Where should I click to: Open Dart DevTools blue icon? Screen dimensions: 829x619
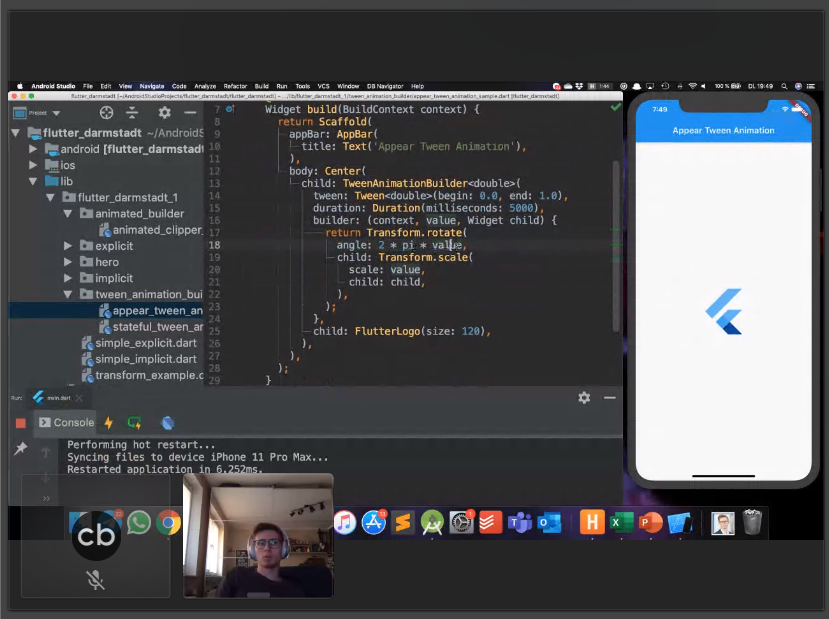168,422
